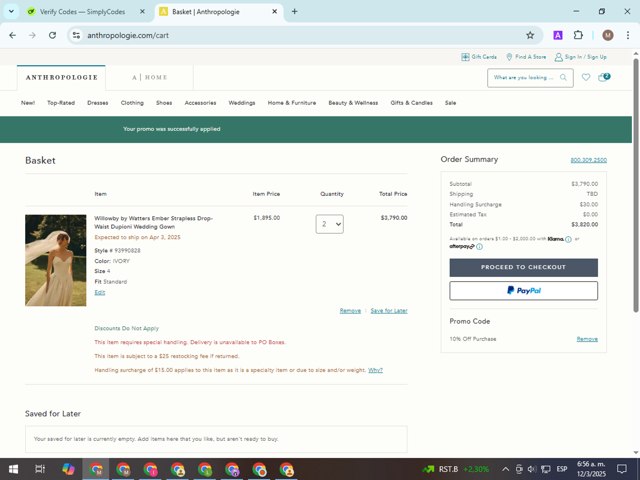Open the Beauty & Wellness menu
This screenshot has height=480, width=640.
tap(353, 103)
